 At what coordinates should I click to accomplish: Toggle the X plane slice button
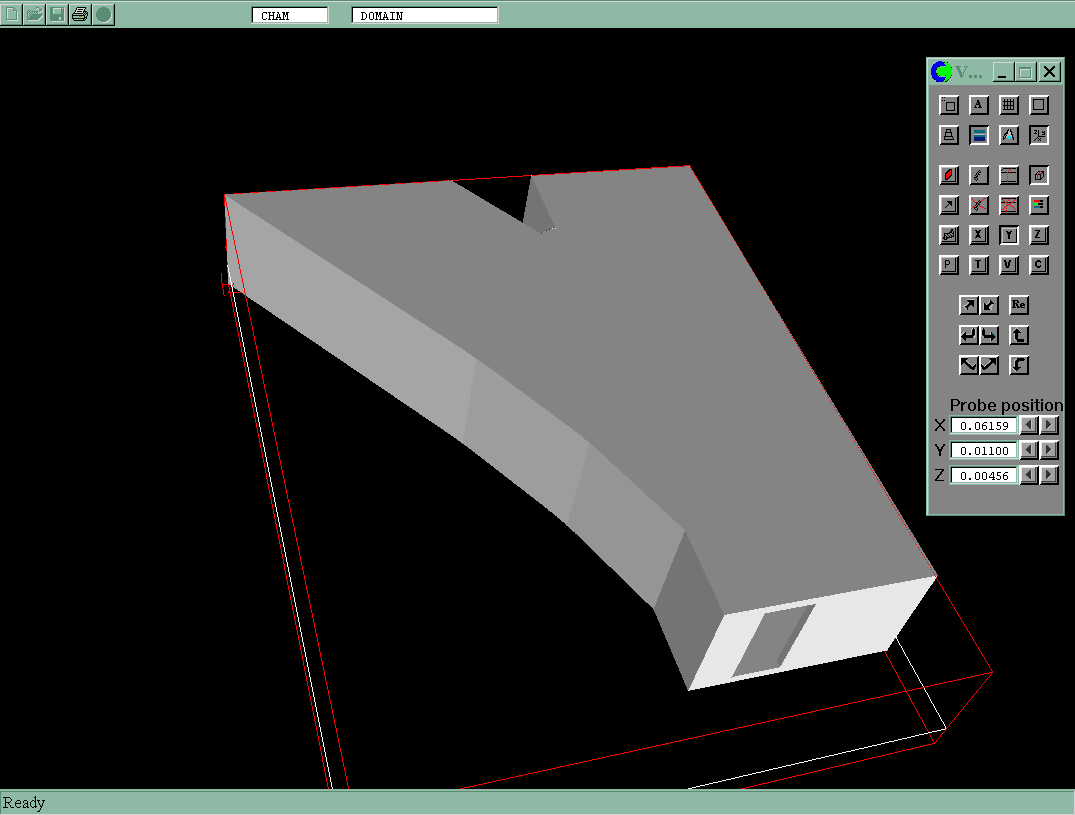coord(979,235)
